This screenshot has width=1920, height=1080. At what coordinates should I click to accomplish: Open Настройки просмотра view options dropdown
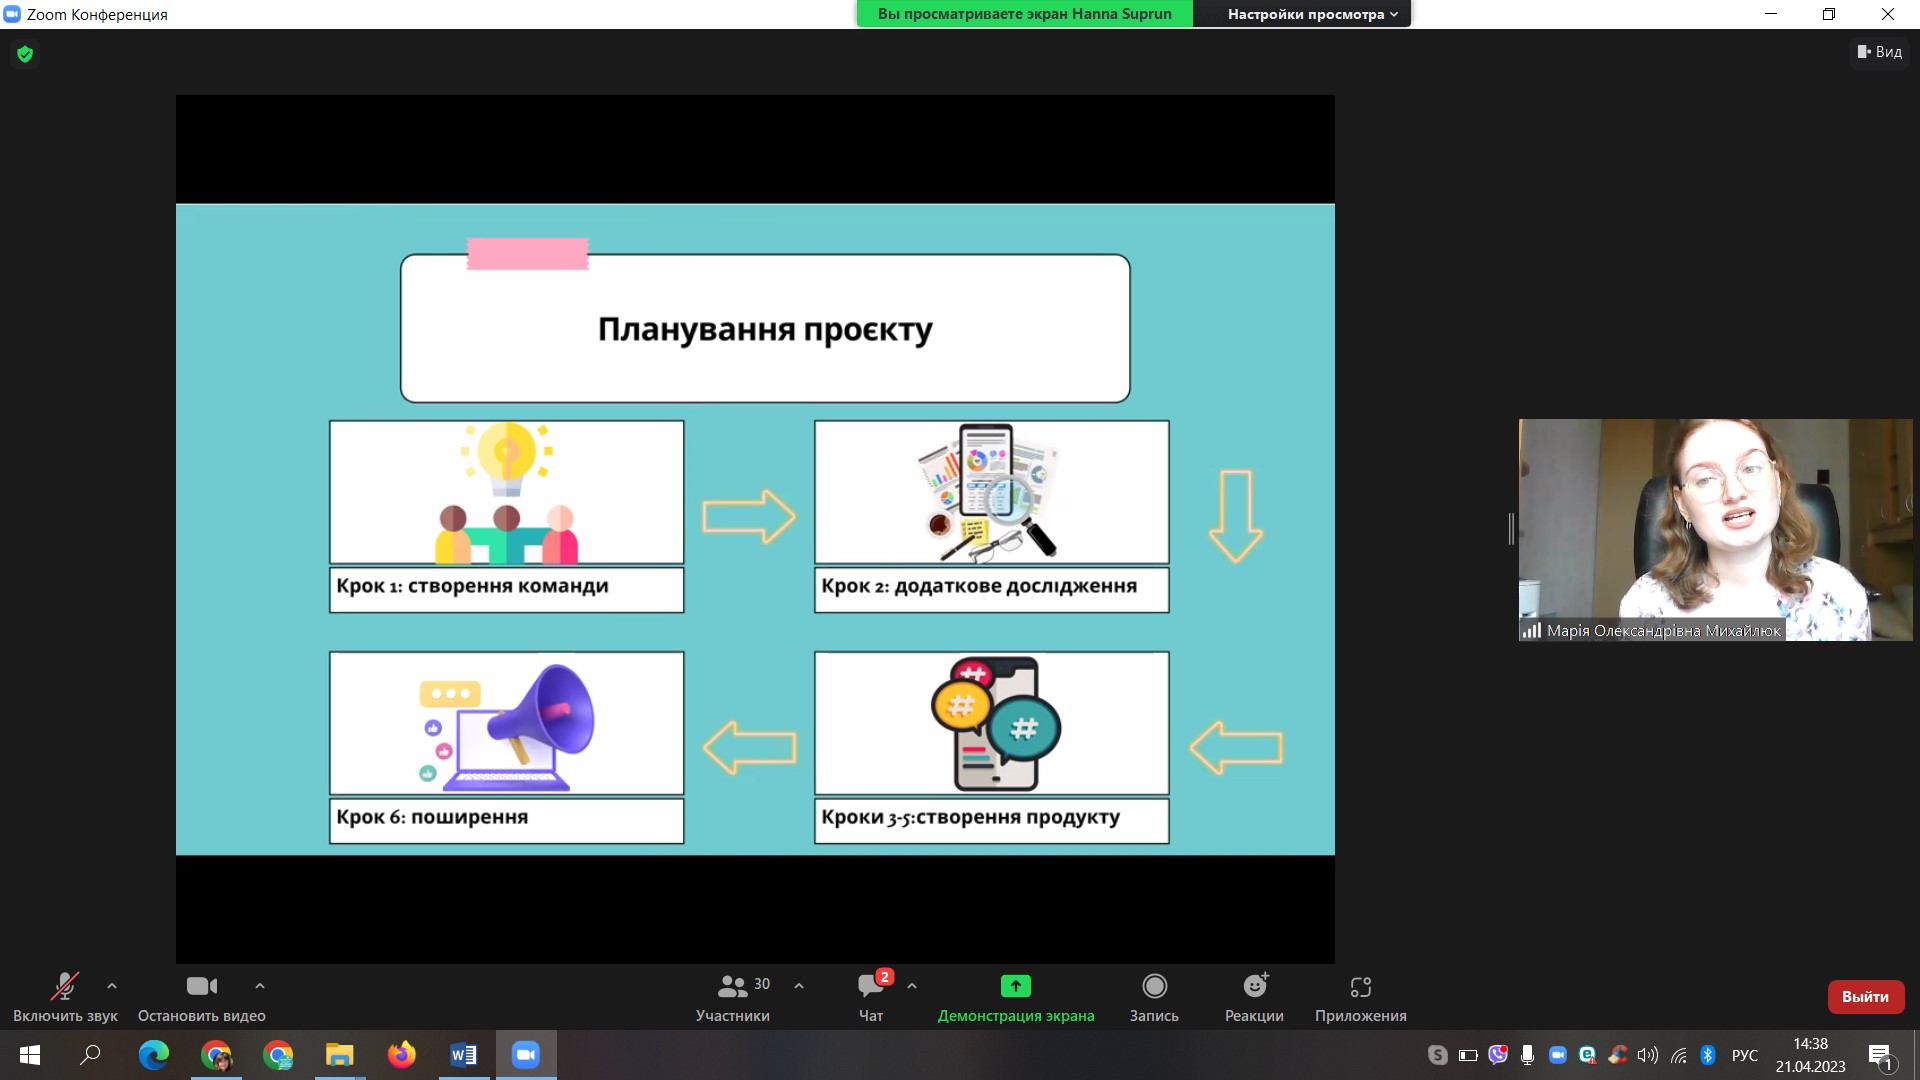coord(1312,14)
